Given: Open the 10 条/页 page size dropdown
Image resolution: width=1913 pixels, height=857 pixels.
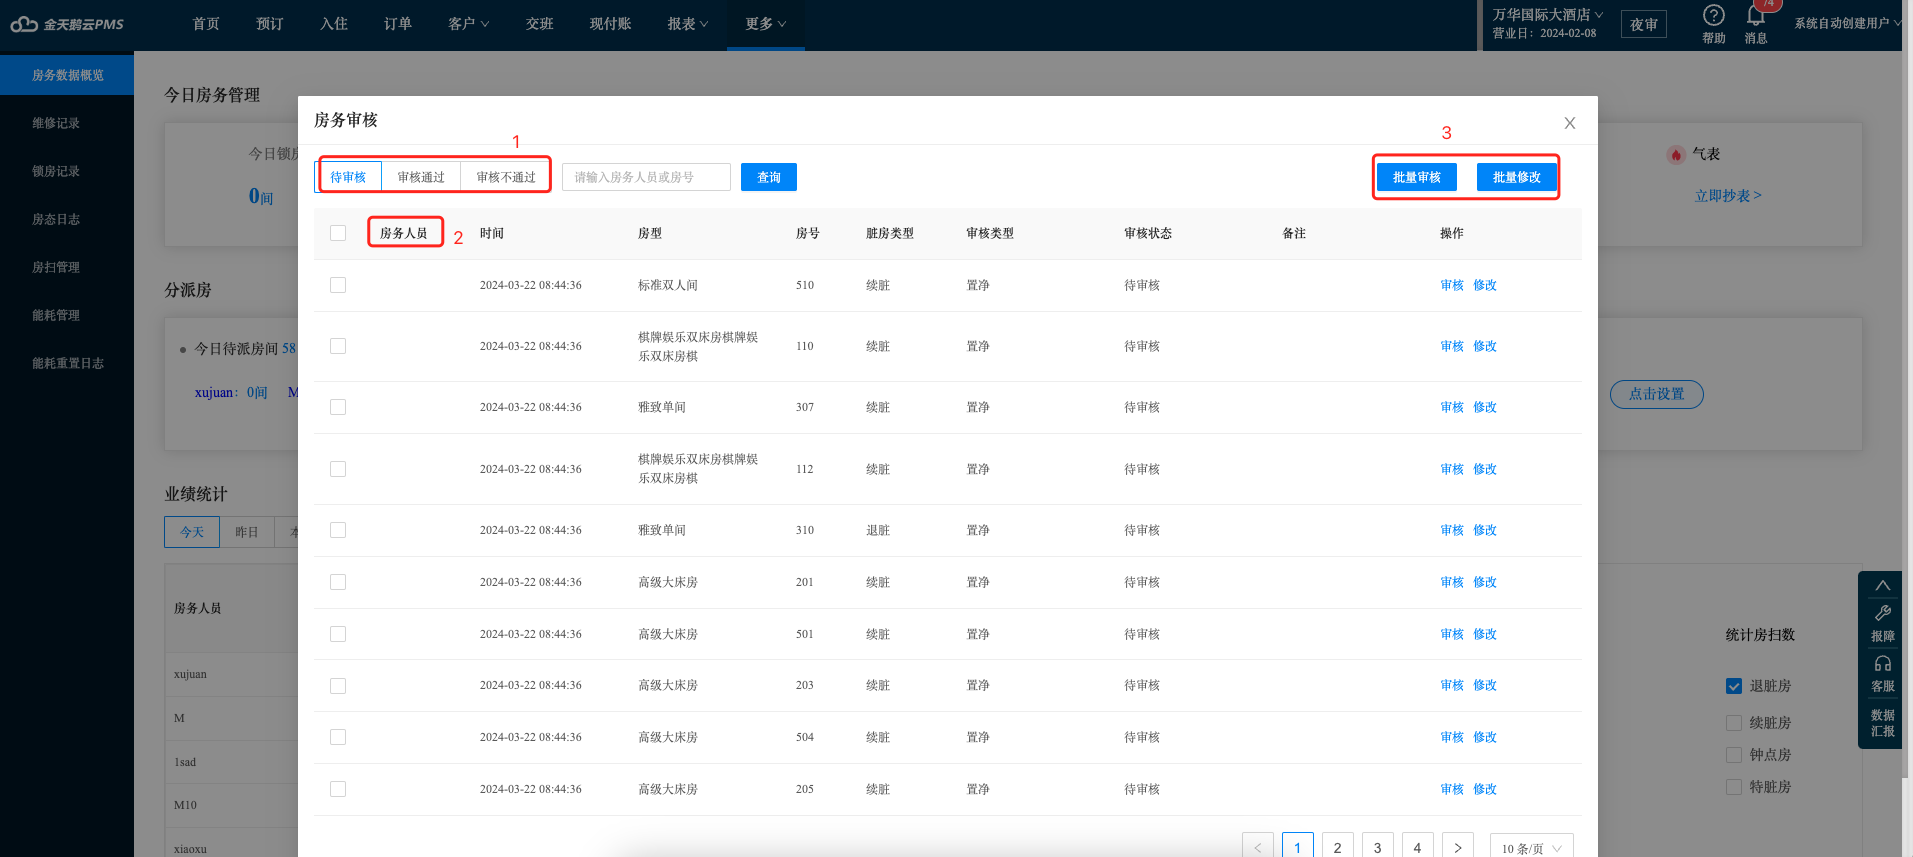Looking at the screenshot, I should [1531, 848].
